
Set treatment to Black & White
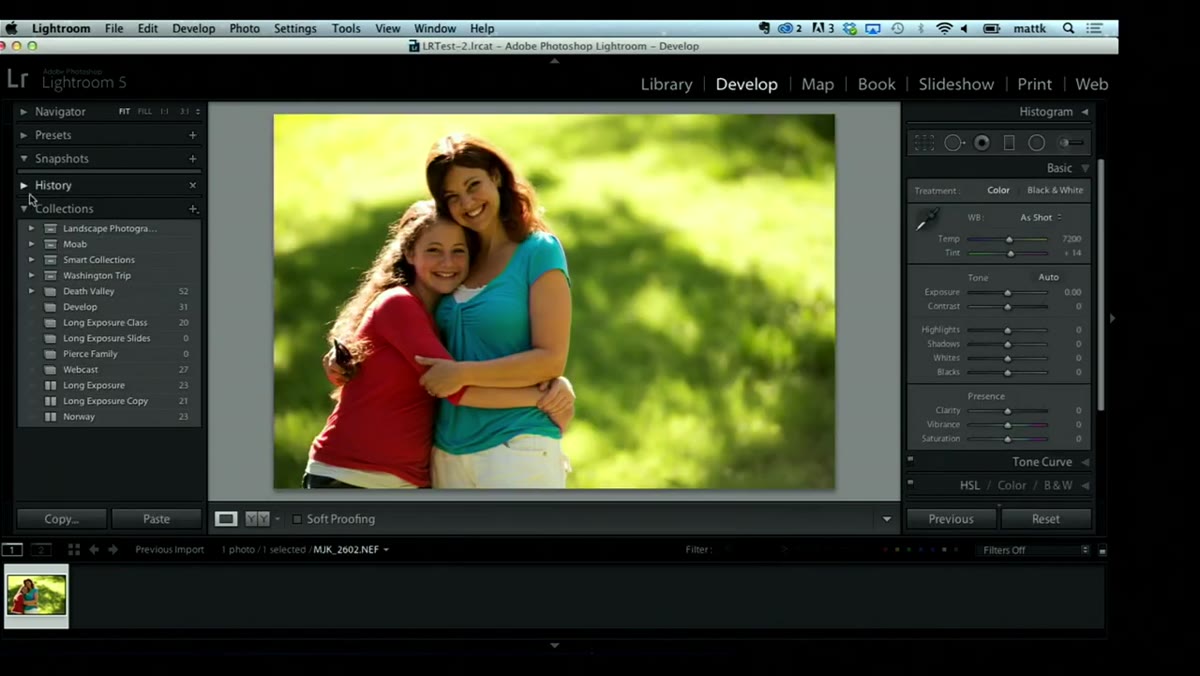click(1055, 190)
